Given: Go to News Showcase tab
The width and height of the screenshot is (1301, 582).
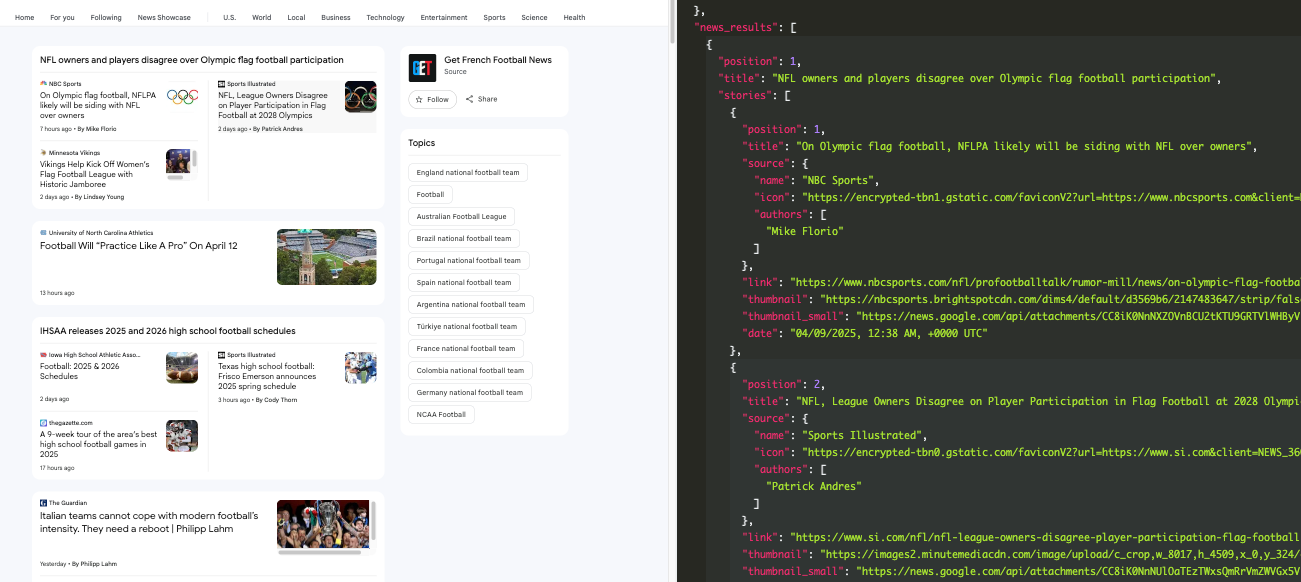Looking at the screenshot, I should click(x=164, y=17).
